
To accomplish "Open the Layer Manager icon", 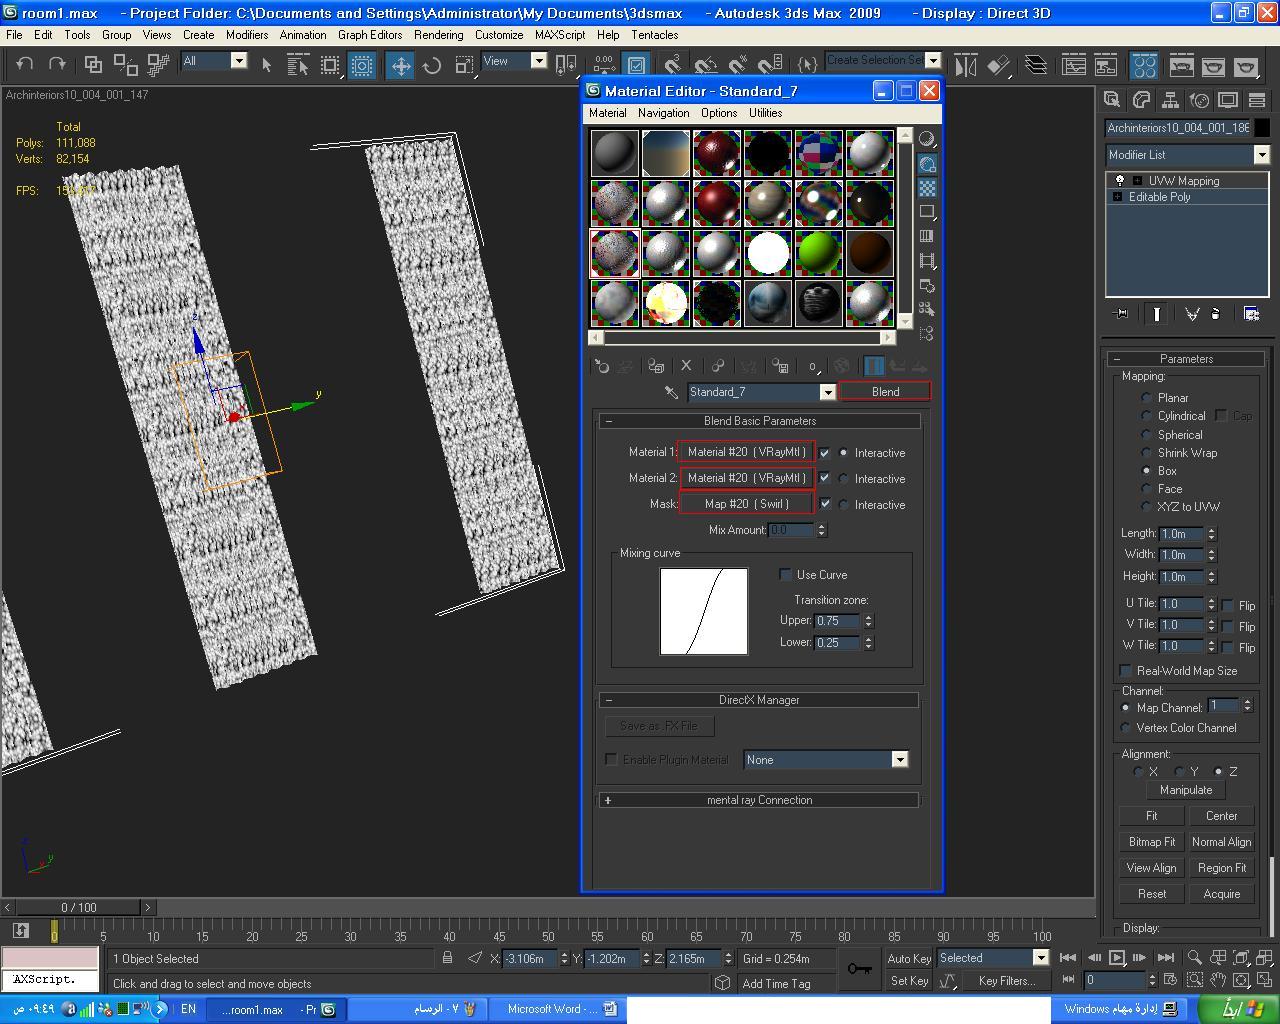I will coord(1036,66).
